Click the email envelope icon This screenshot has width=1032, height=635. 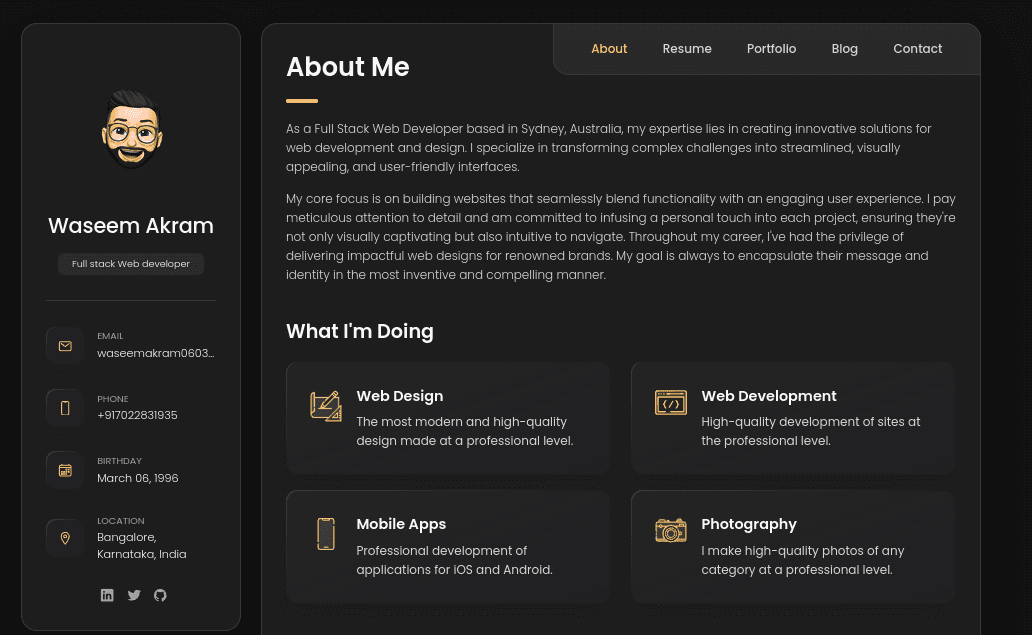pos(65,345)
